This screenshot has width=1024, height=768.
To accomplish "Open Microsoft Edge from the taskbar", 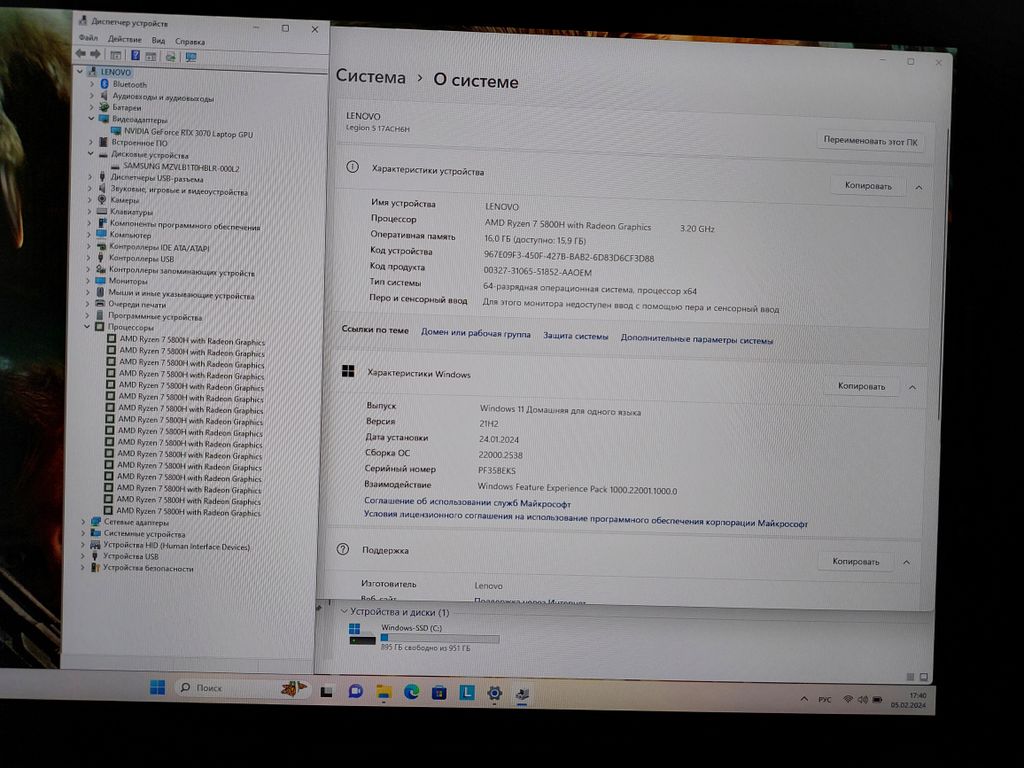I will pos(411,692).
